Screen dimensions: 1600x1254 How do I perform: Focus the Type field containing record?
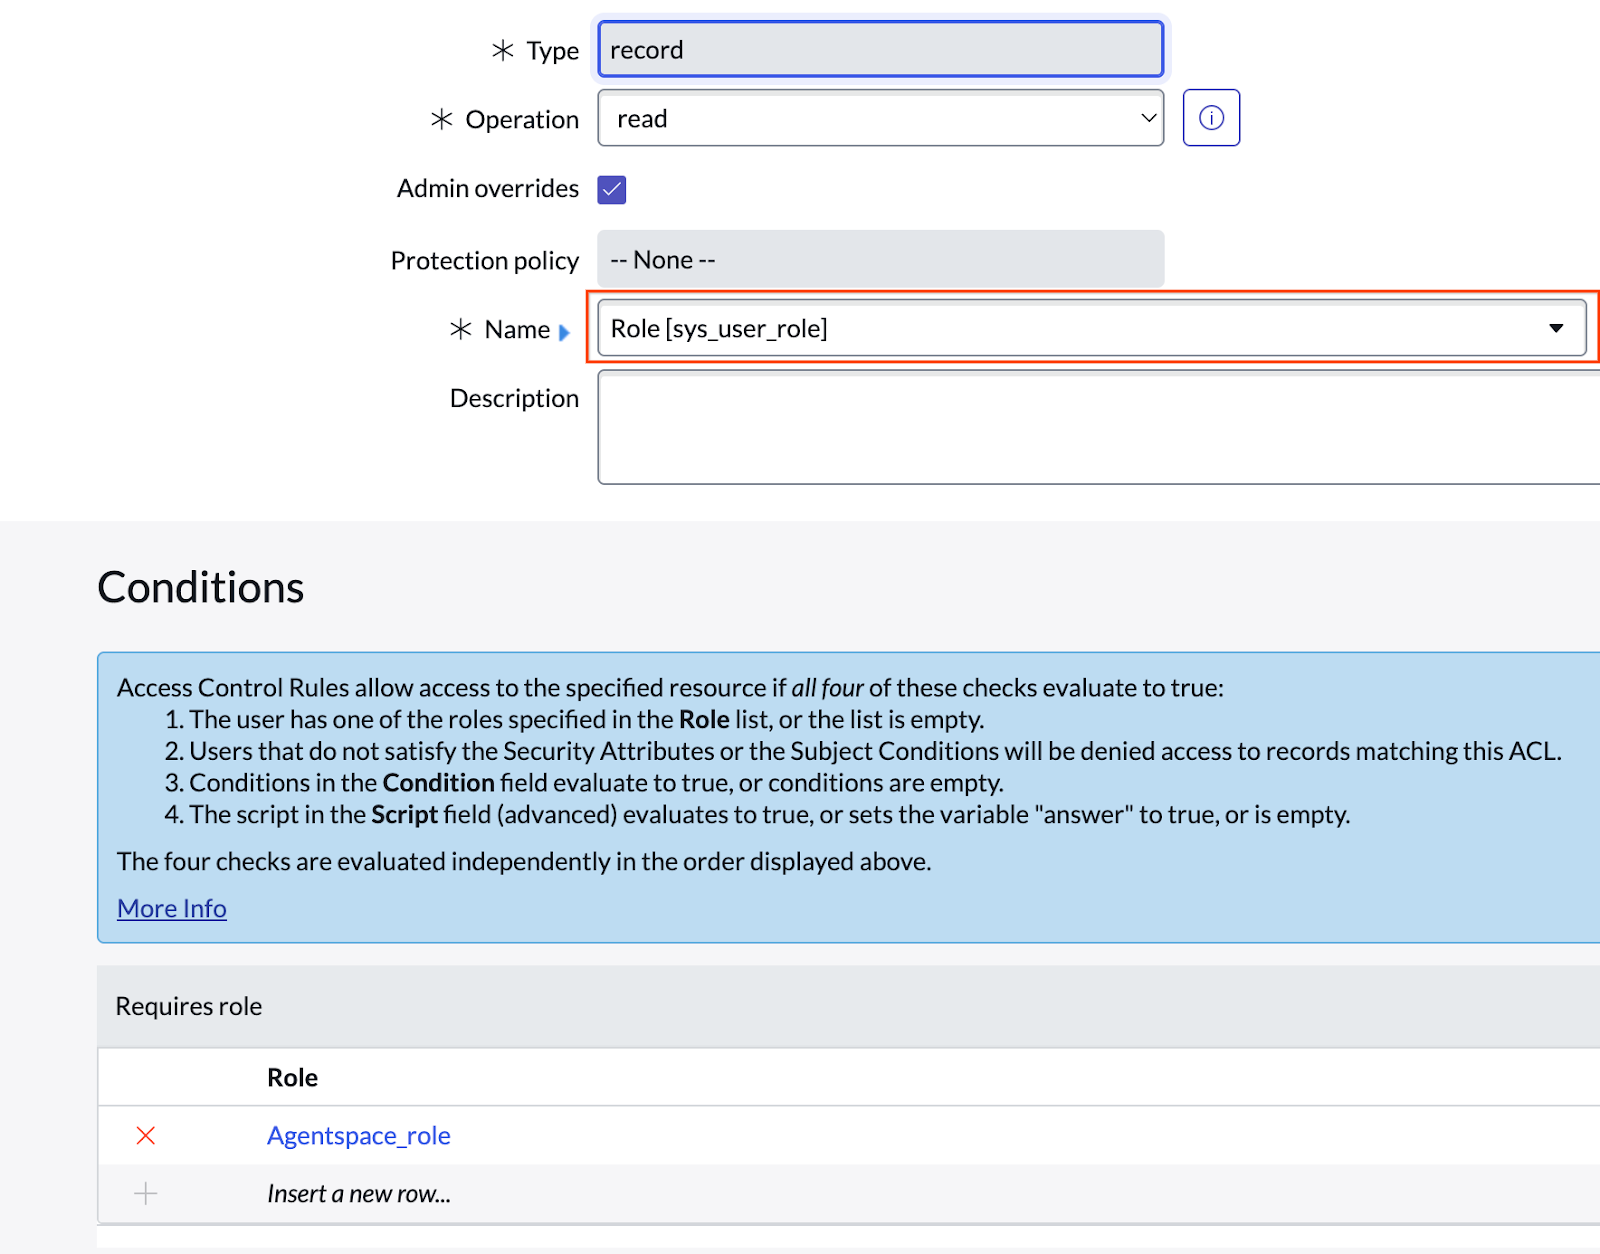tap(880, 50)
